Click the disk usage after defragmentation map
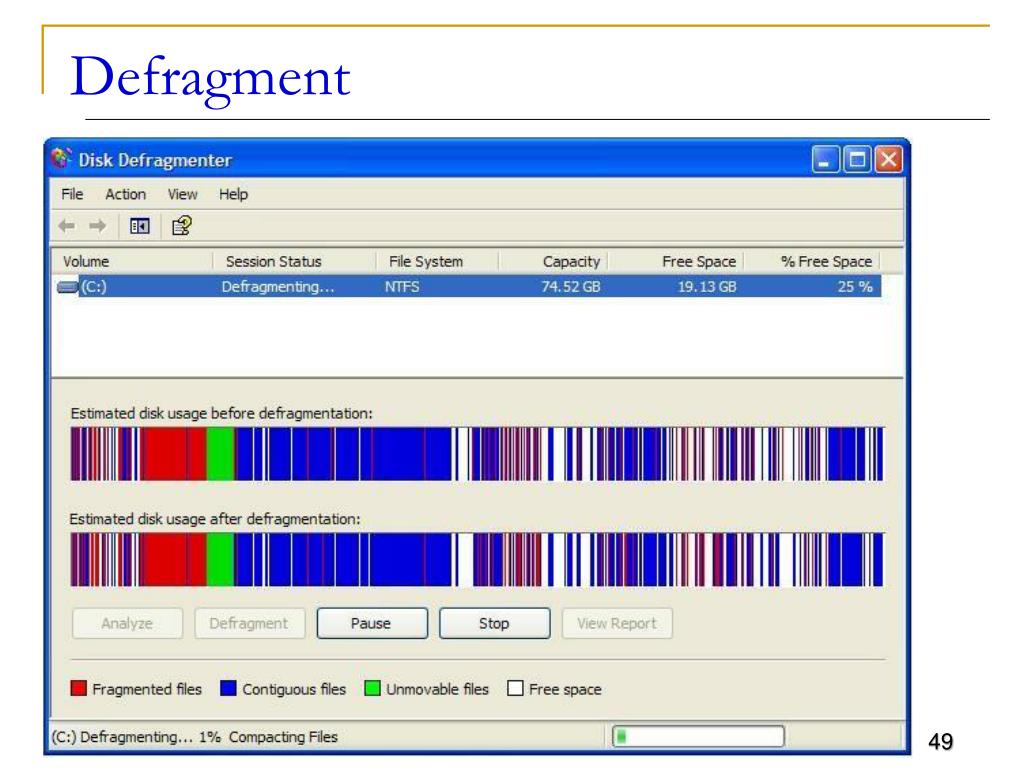The image size is (1024, 768). [x=477, y=560]
